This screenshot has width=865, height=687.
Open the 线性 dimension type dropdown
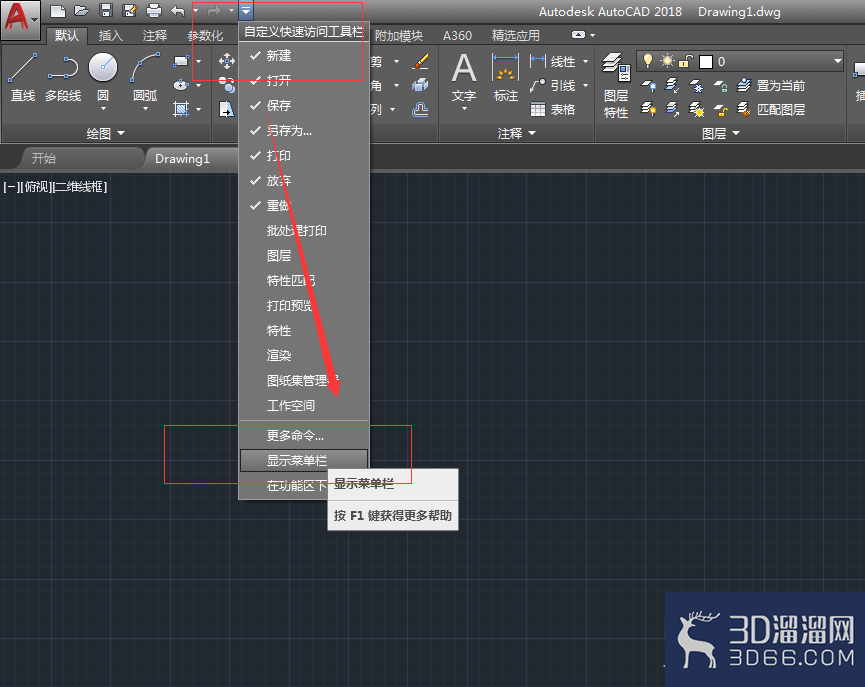click(585, 61)
